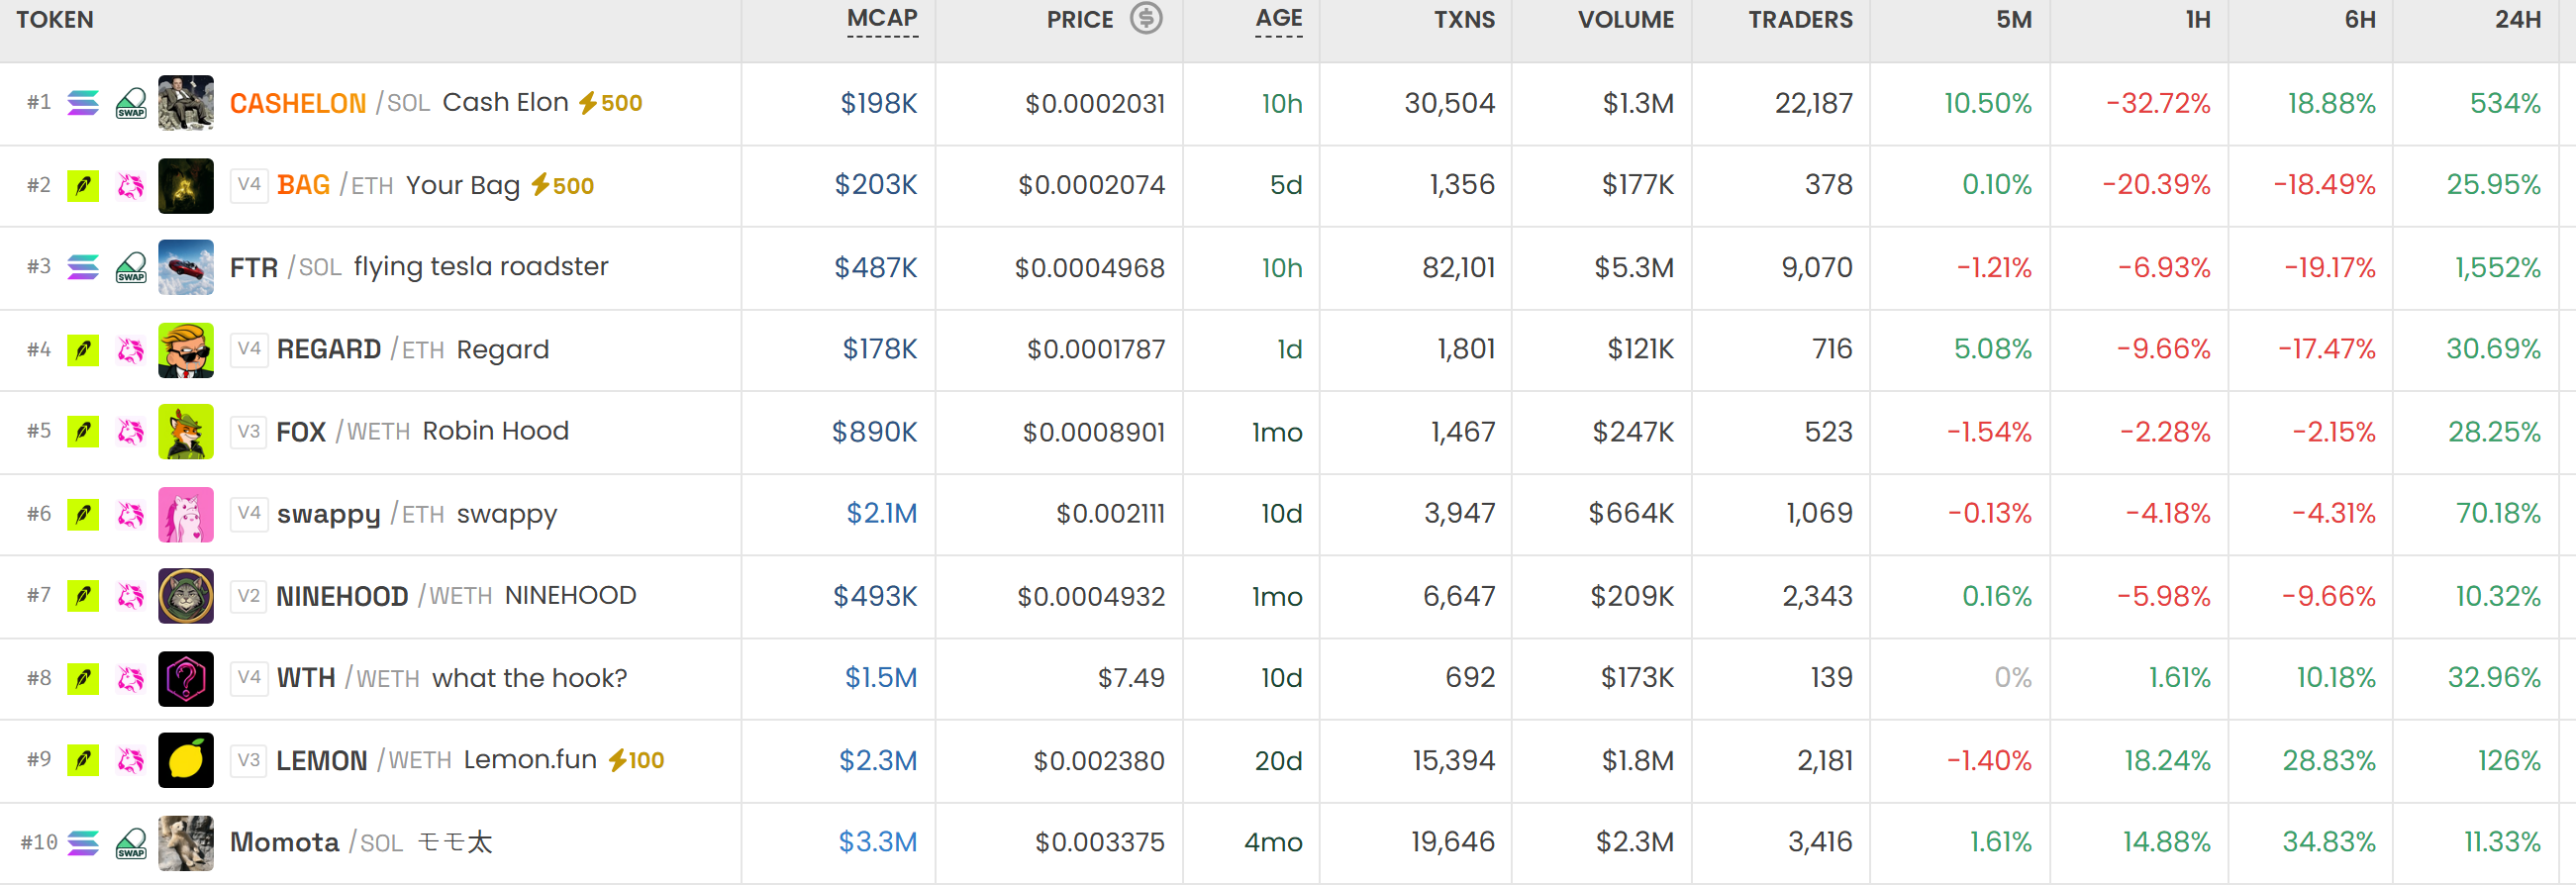
Task: Sort the table by MCAP column
Action: pos(882,19)
